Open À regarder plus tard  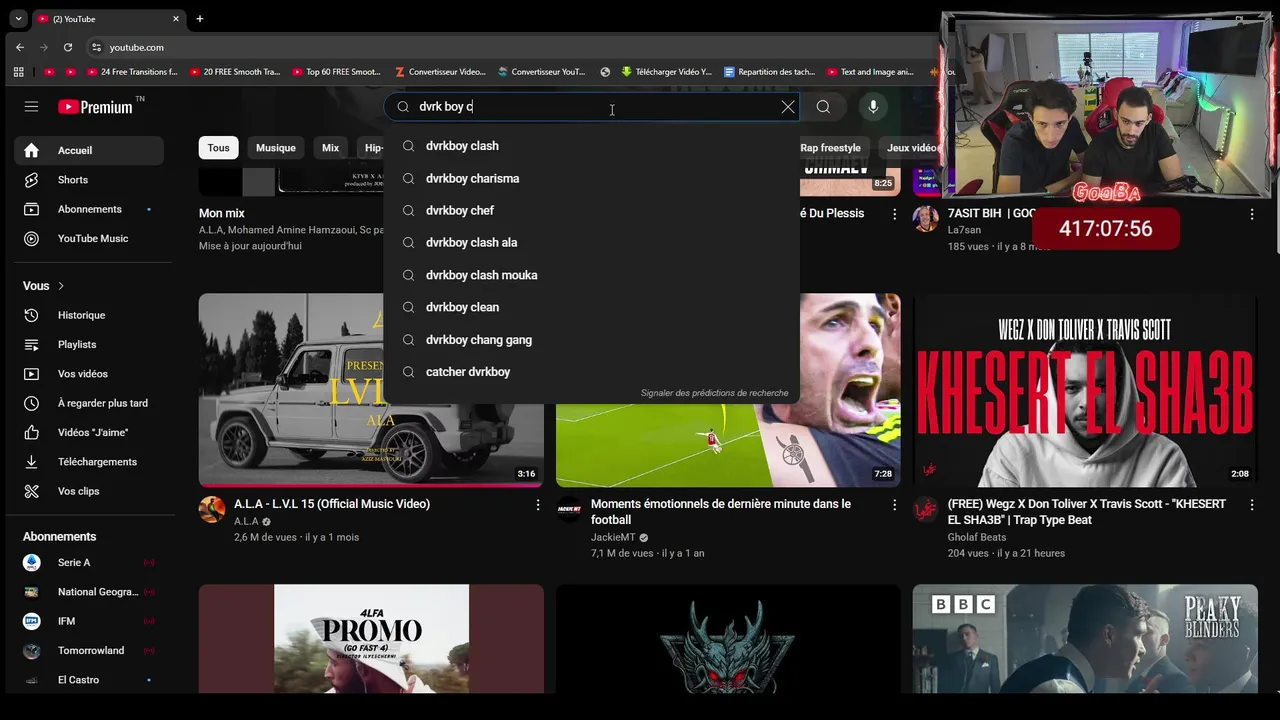[x=89, y=403]
